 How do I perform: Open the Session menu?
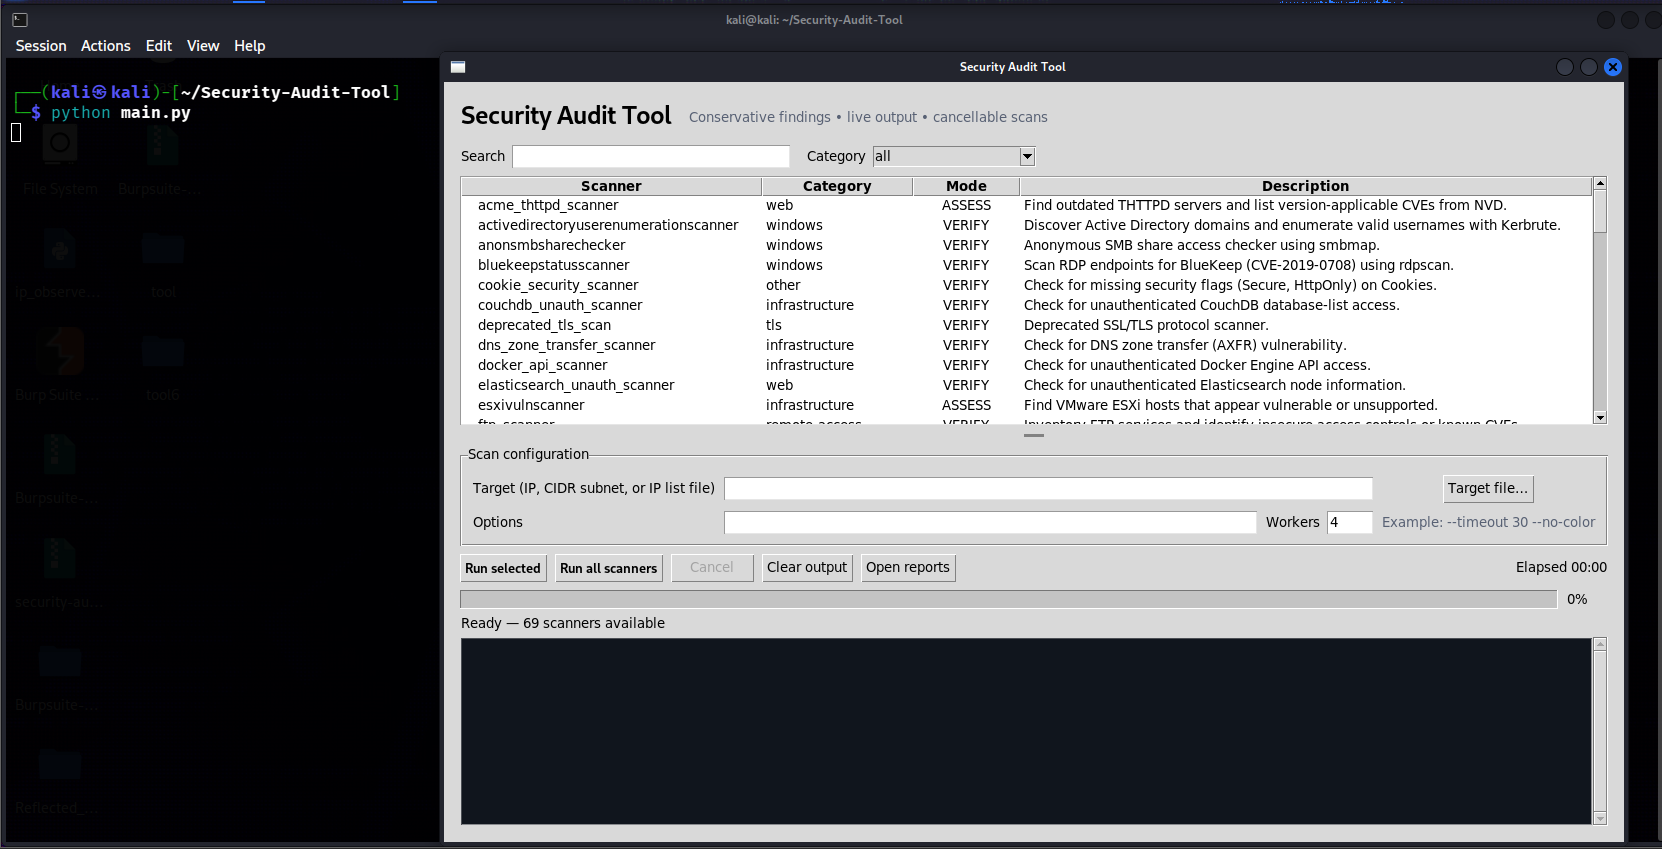tap(41, 46)
